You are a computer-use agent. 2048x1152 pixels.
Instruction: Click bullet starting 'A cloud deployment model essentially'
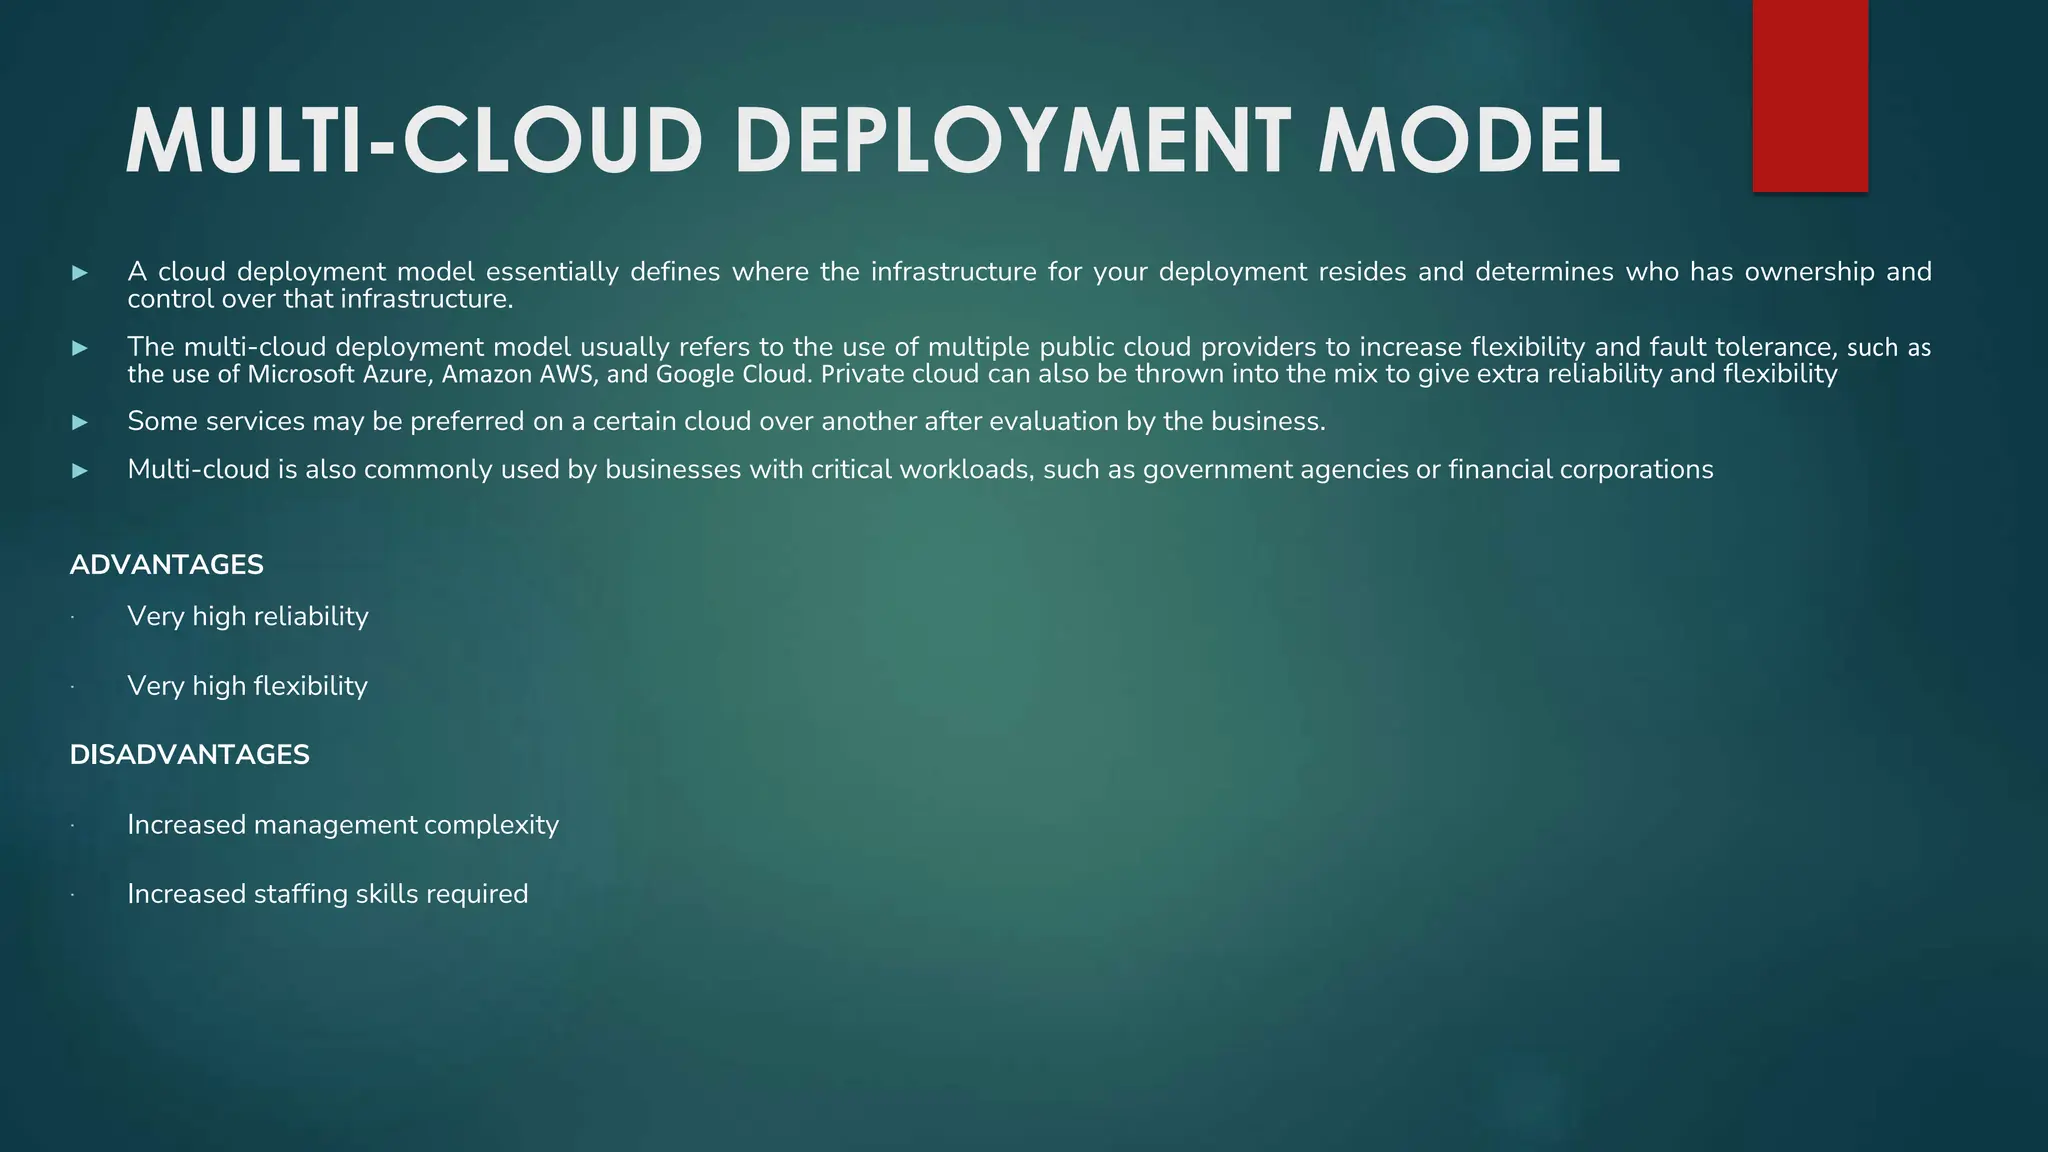coord(1029,285)
